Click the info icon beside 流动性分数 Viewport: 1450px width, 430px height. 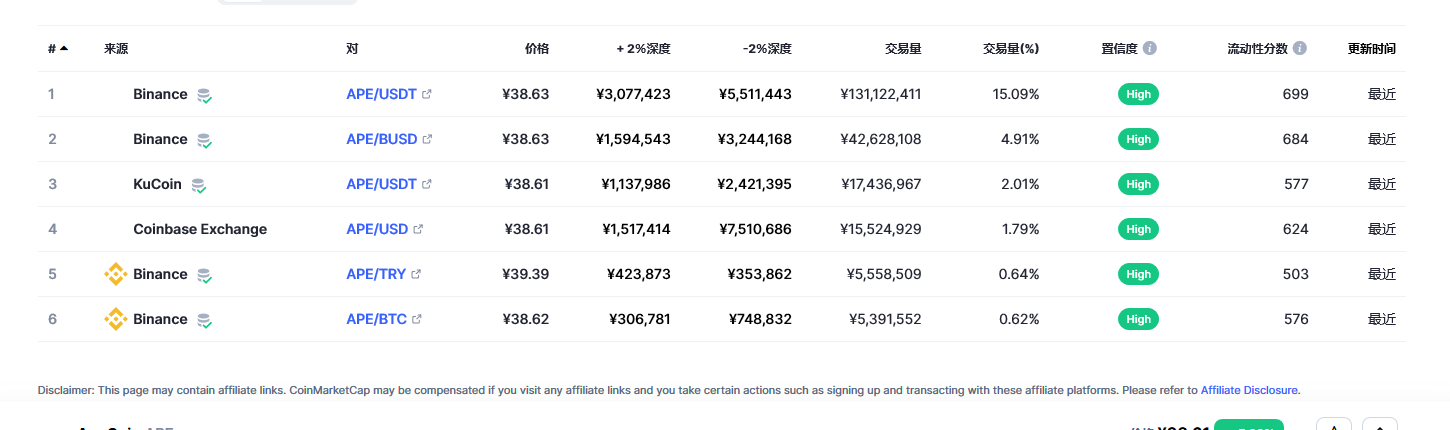pyautogui.click(x=1300, y=48)
